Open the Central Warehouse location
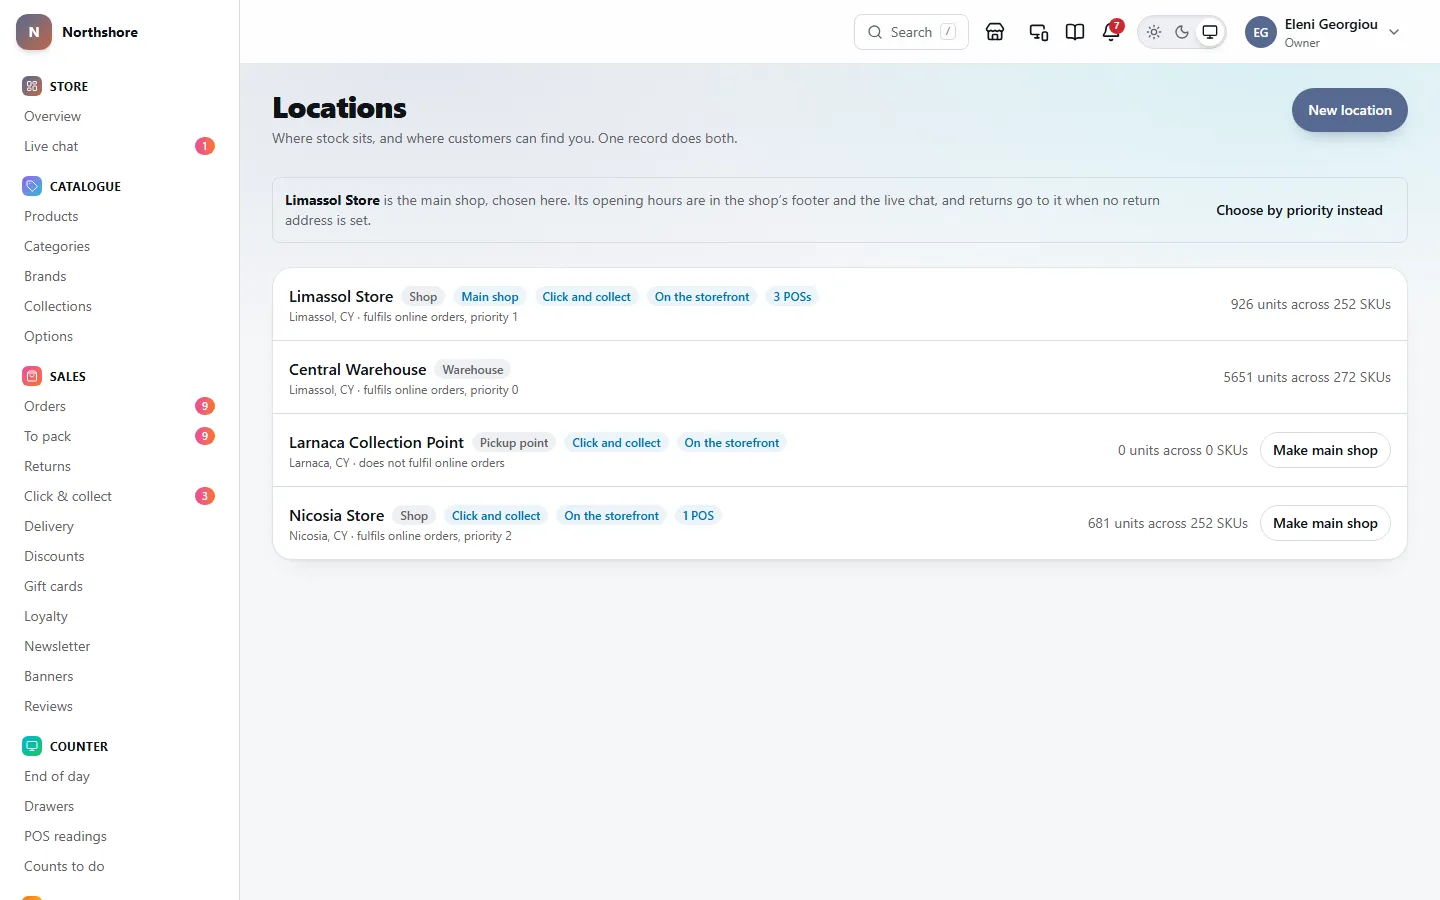 (840, 378)
